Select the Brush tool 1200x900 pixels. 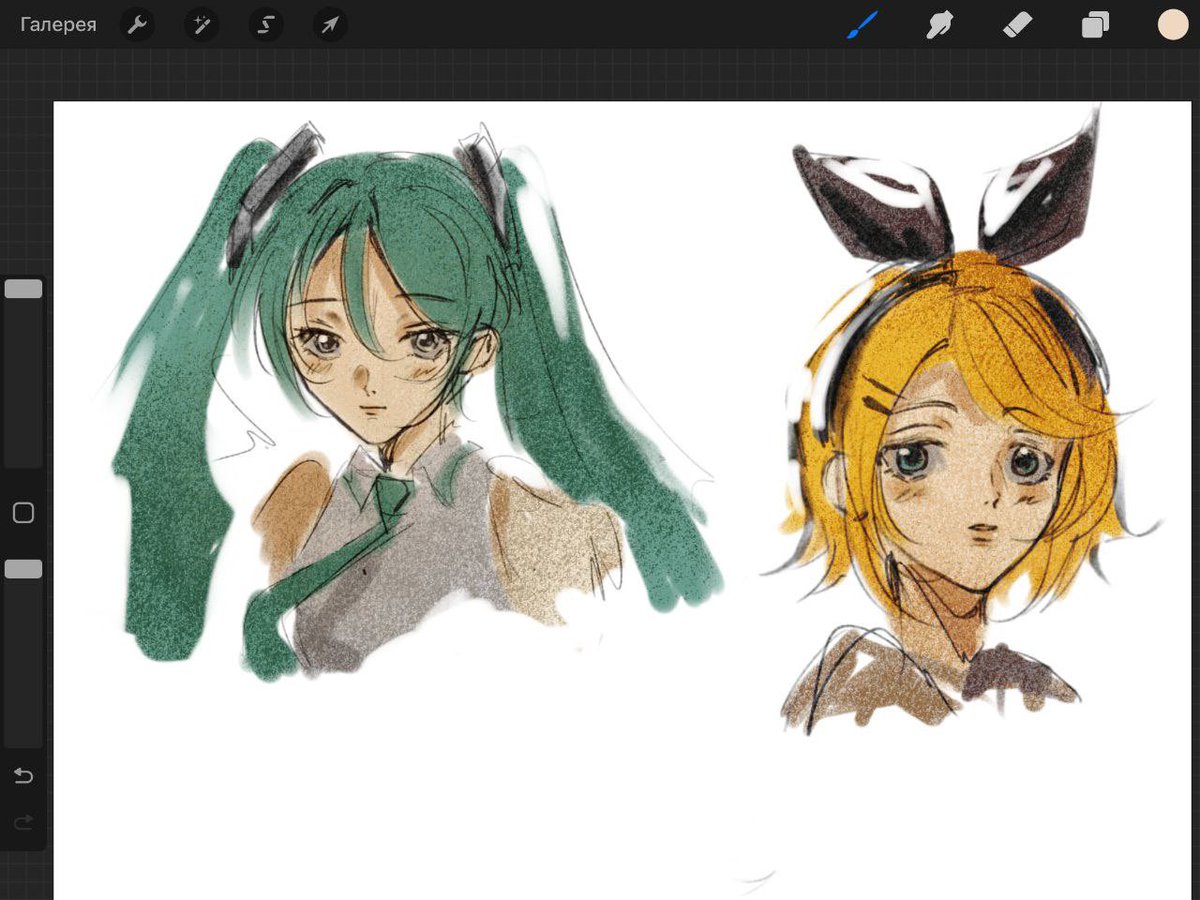862,25
